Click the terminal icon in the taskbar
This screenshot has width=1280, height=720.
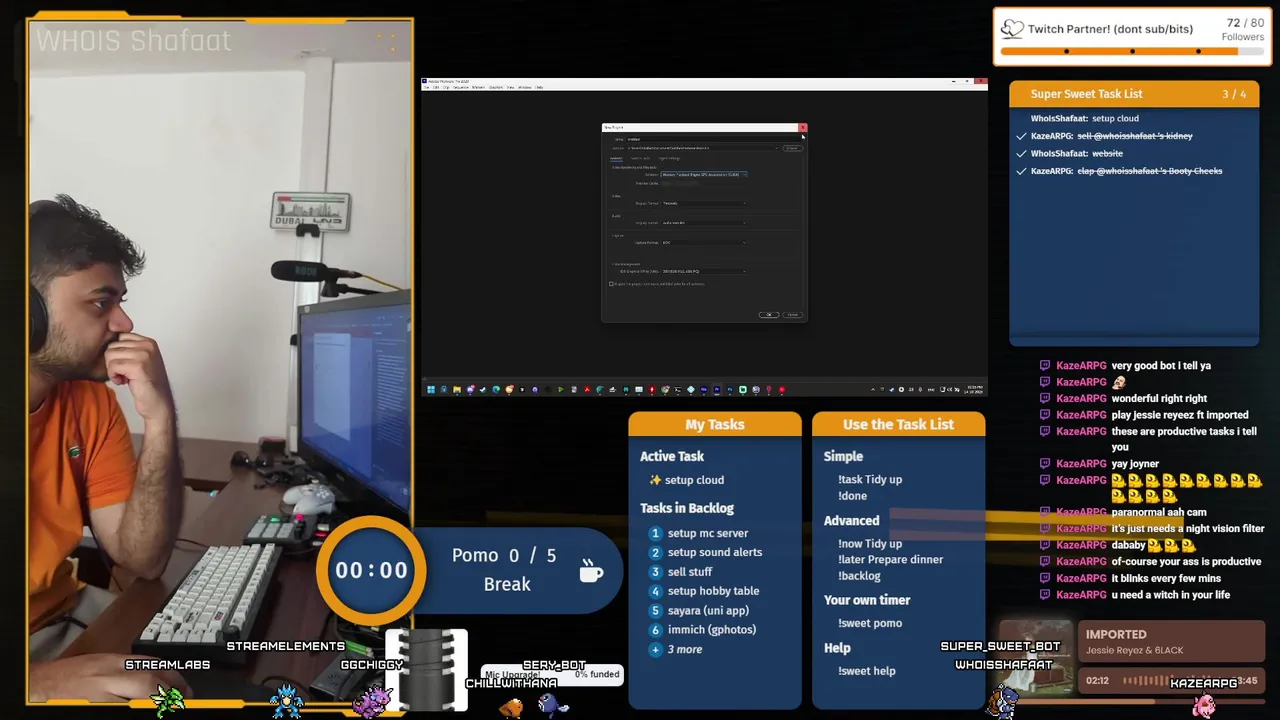point(678,389)
